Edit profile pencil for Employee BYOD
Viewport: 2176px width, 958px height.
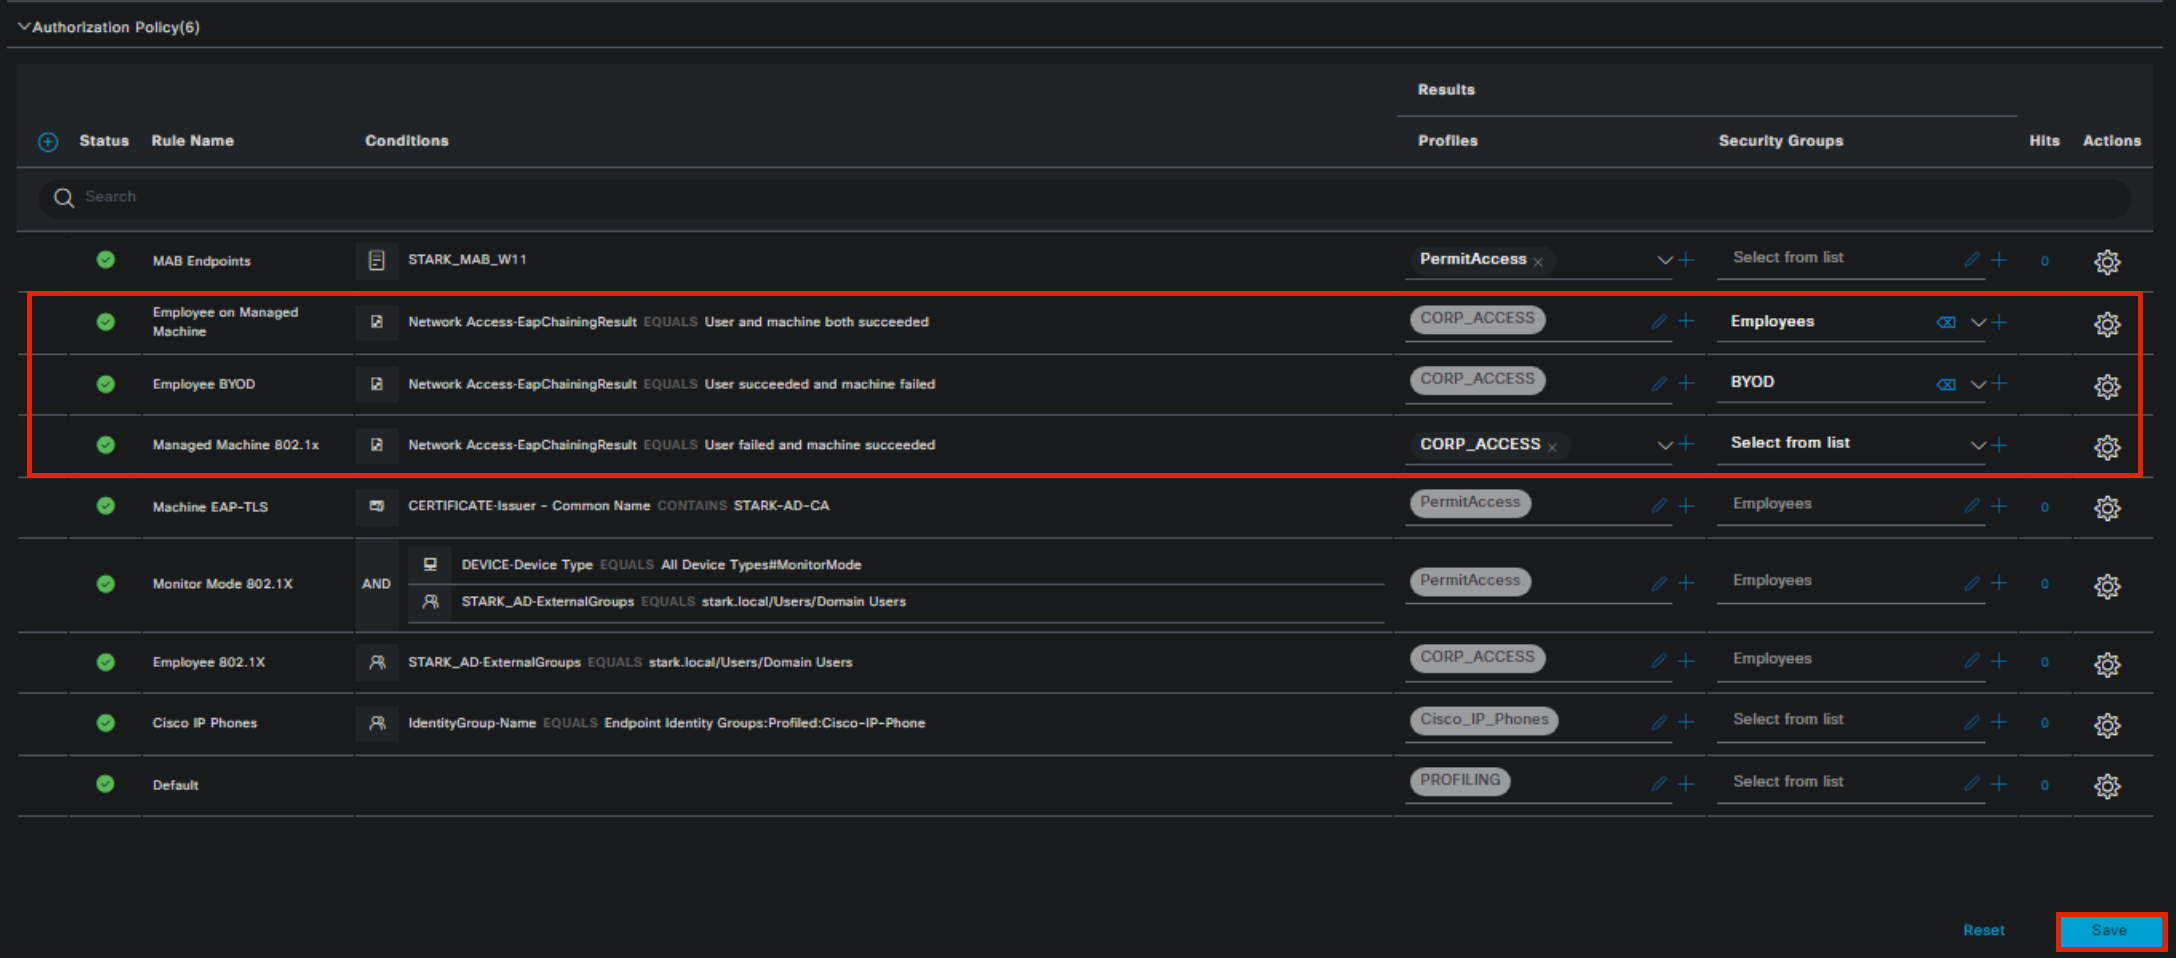1659,383
